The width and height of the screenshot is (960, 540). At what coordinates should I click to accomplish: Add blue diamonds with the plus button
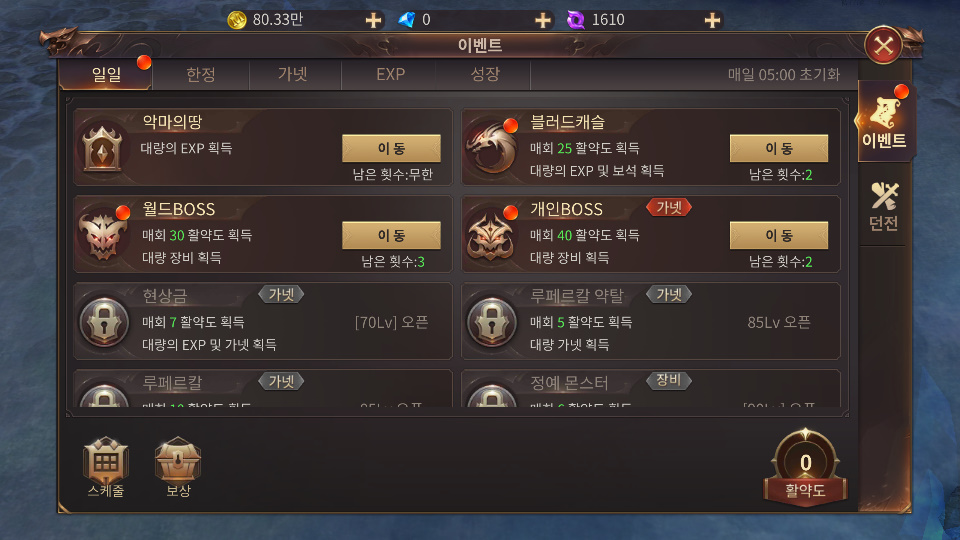coord(542,20)
